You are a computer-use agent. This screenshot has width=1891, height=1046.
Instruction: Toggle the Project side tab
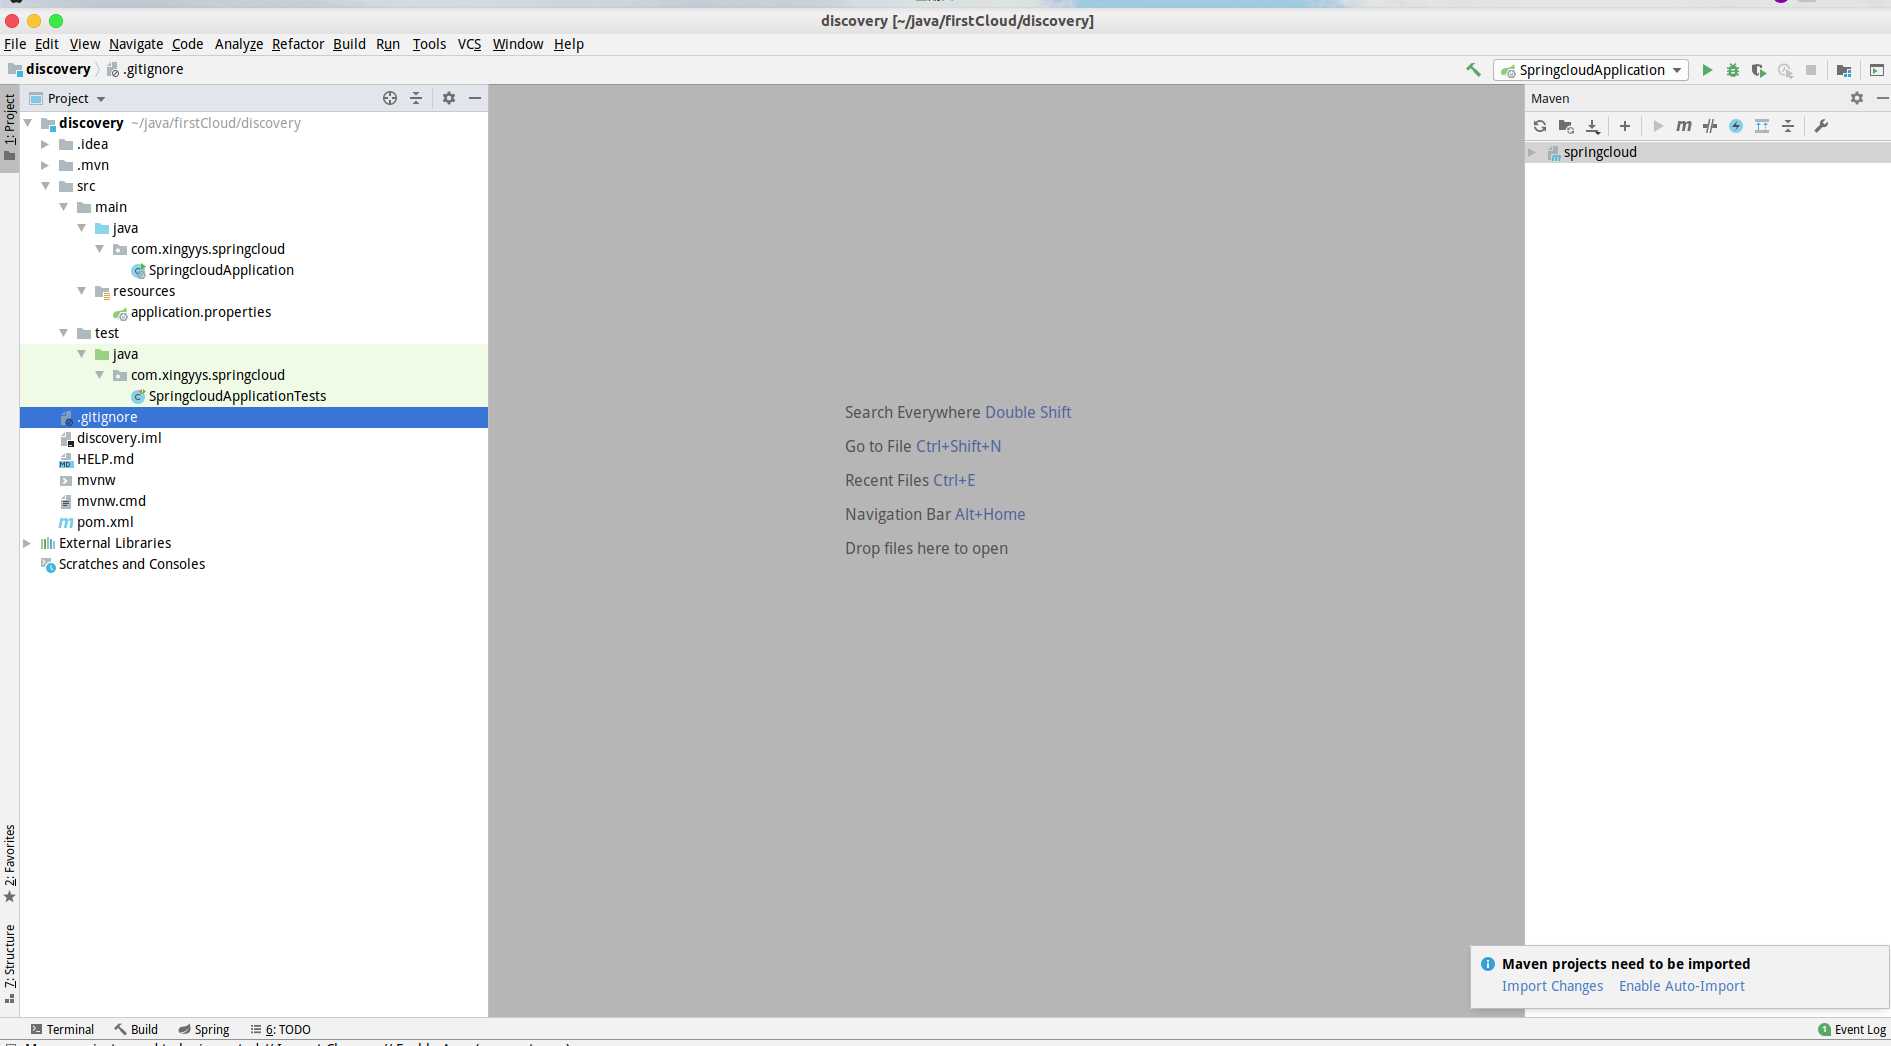10,128
